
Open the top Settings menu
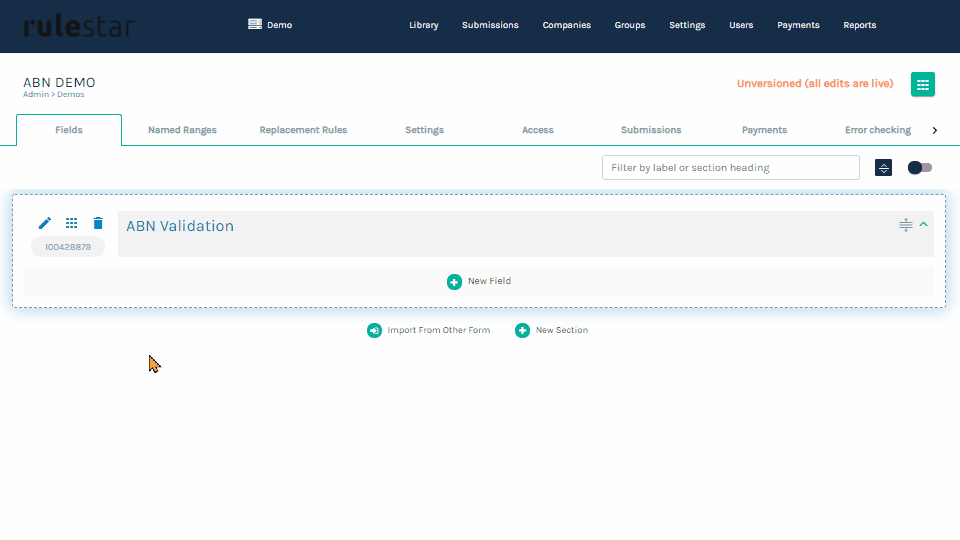click(687, 25)
